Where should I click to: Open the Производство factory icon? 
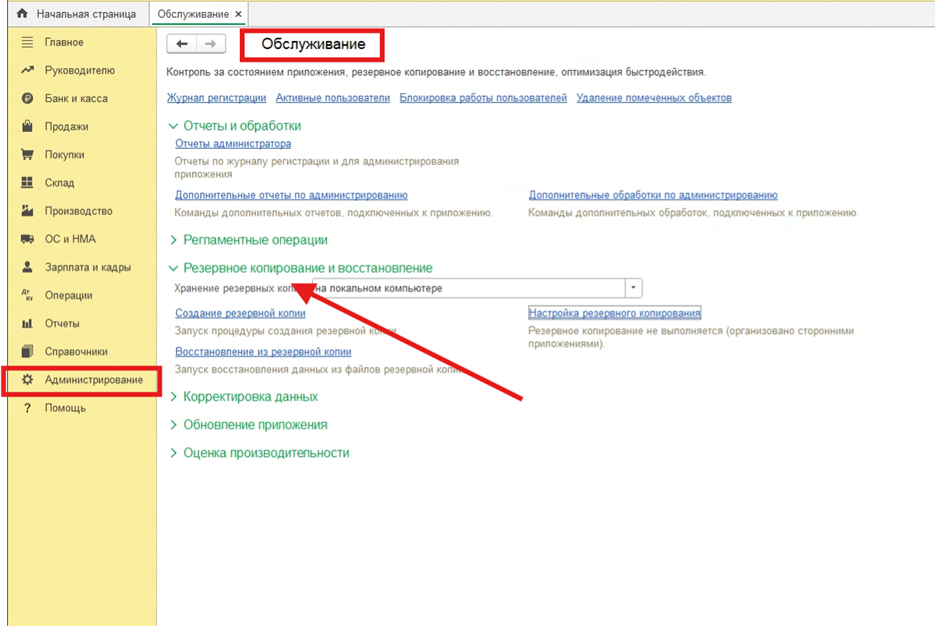[x=27, y=211]
